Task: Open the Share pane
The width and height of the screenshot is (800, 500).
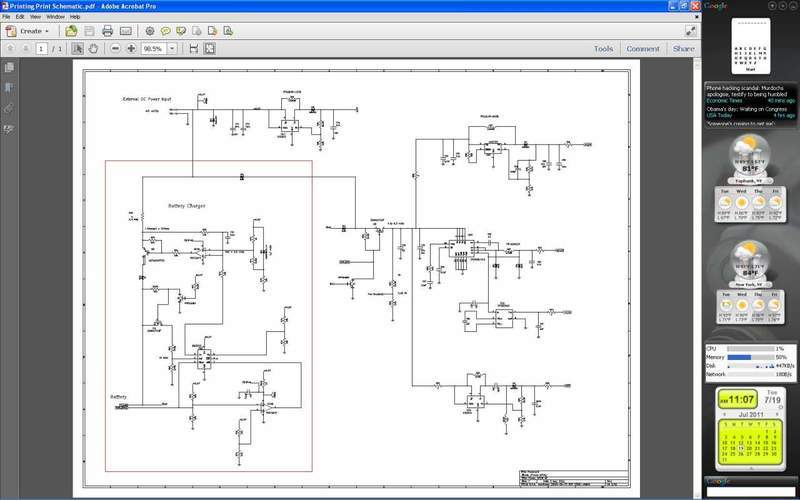Action: (x=683, y=48)
